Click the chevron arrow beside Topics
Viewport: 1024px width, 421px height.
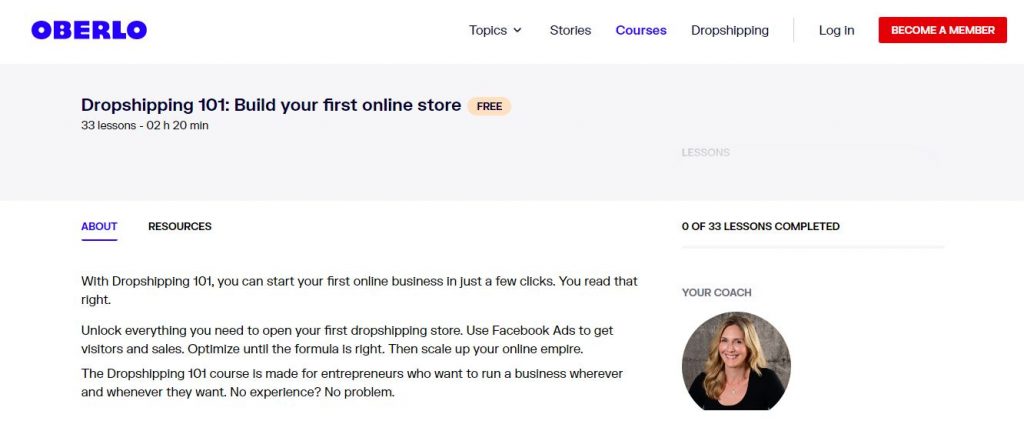(x=518, y=31)
